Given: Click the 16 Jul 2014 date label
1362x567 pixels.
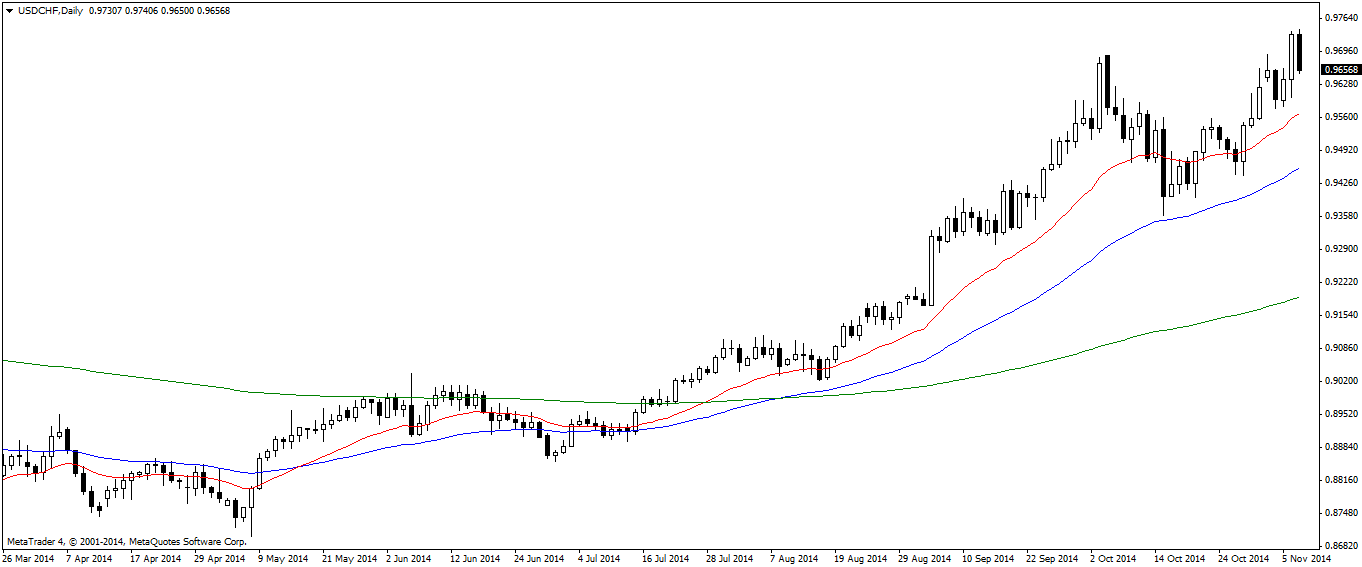Looking at the screenshot, I should coord(665,558).
